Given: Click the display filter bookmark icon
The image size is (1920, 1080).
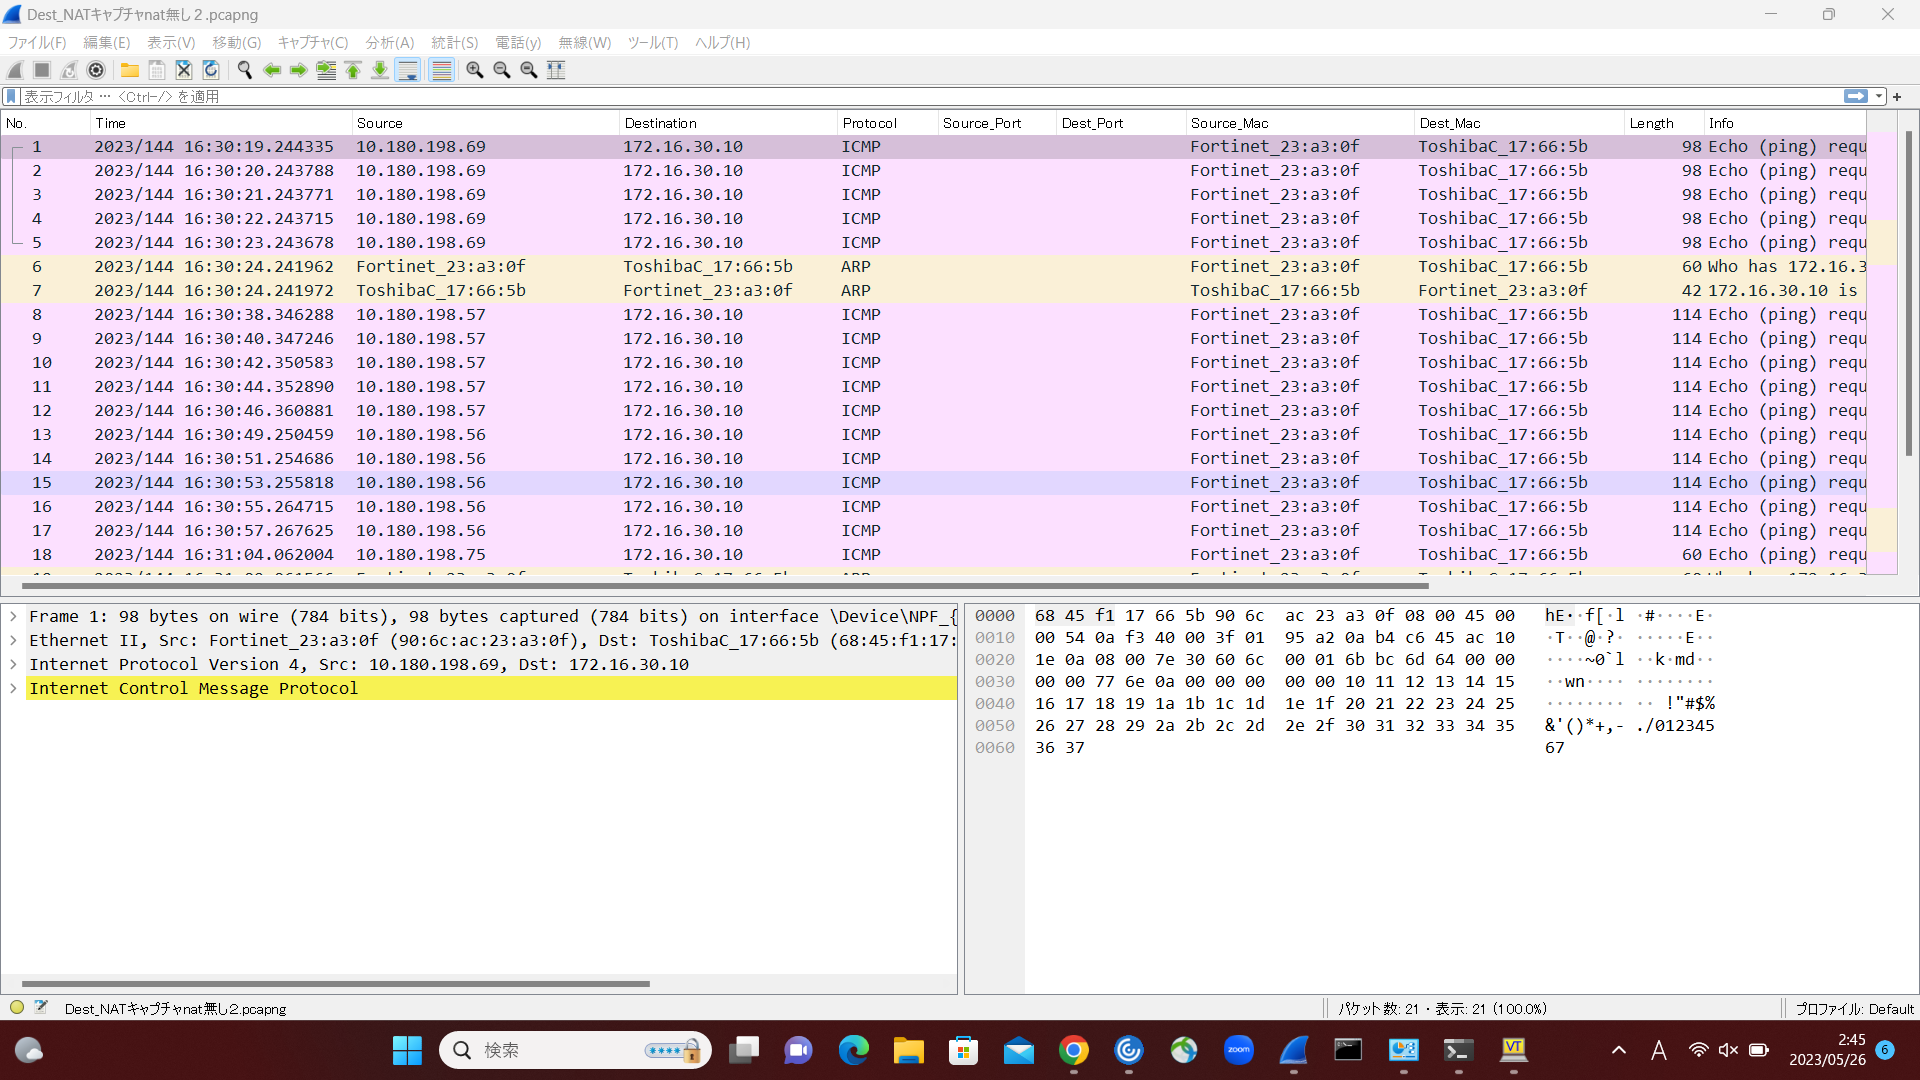Looking at the screenshot, I should [x=11, y=97].
